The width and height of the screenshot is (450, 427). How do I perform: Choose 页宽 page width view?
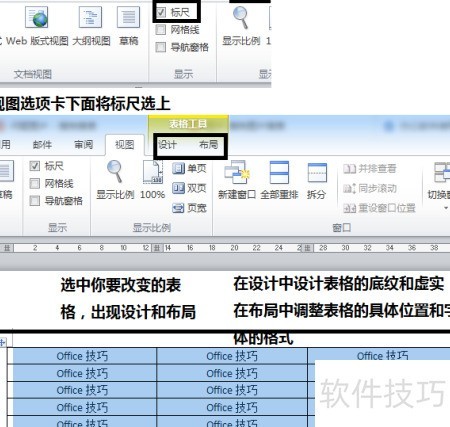190,208
